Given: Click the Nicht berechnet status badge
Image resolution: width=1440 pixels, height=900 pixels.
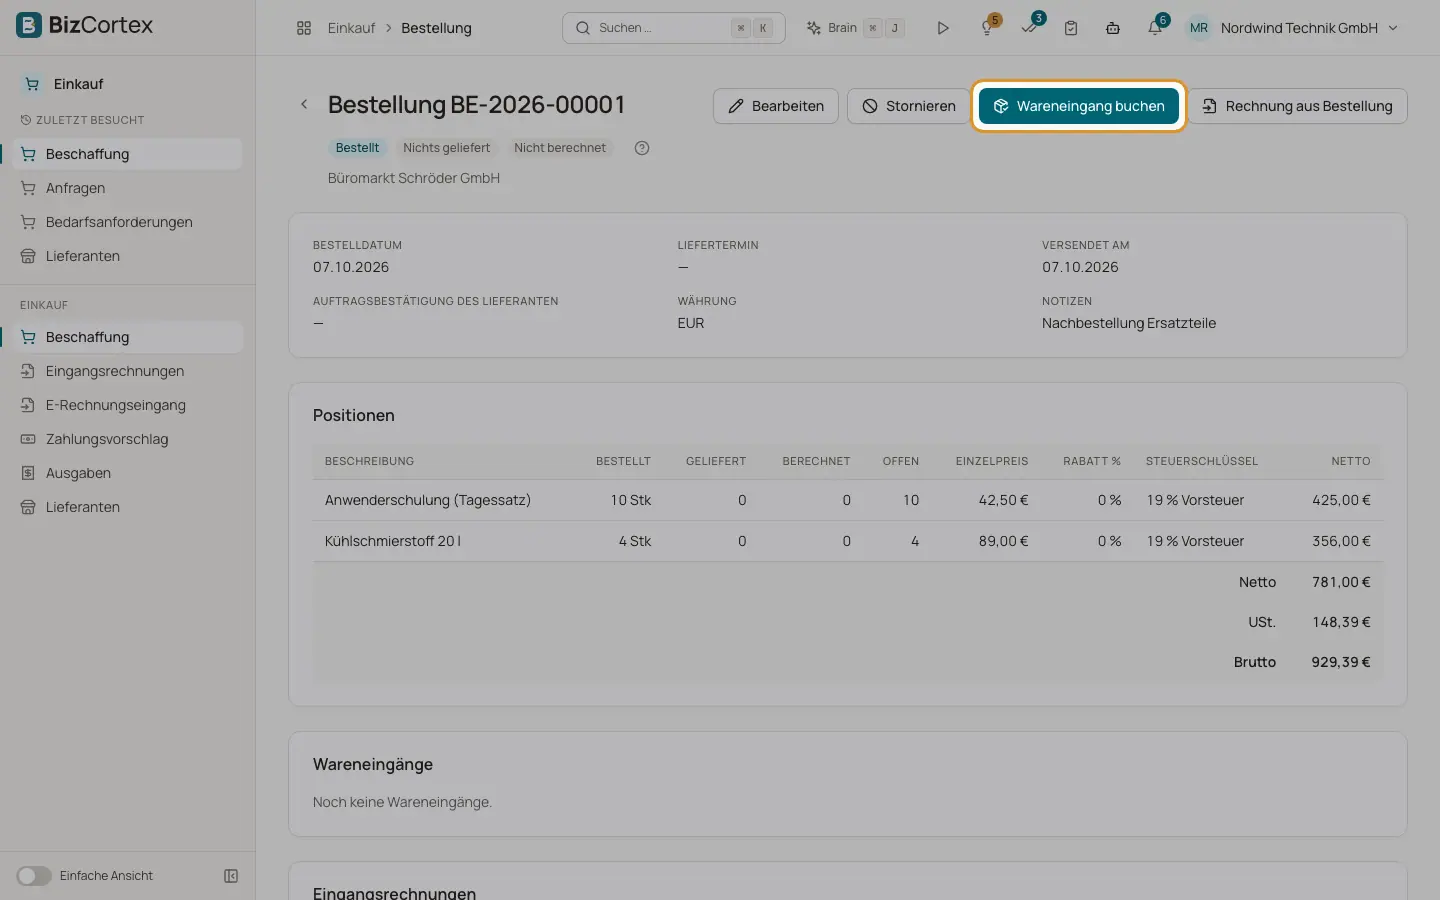Looking at the screenshot, I should pyautogui.click(x=560, y=148).
